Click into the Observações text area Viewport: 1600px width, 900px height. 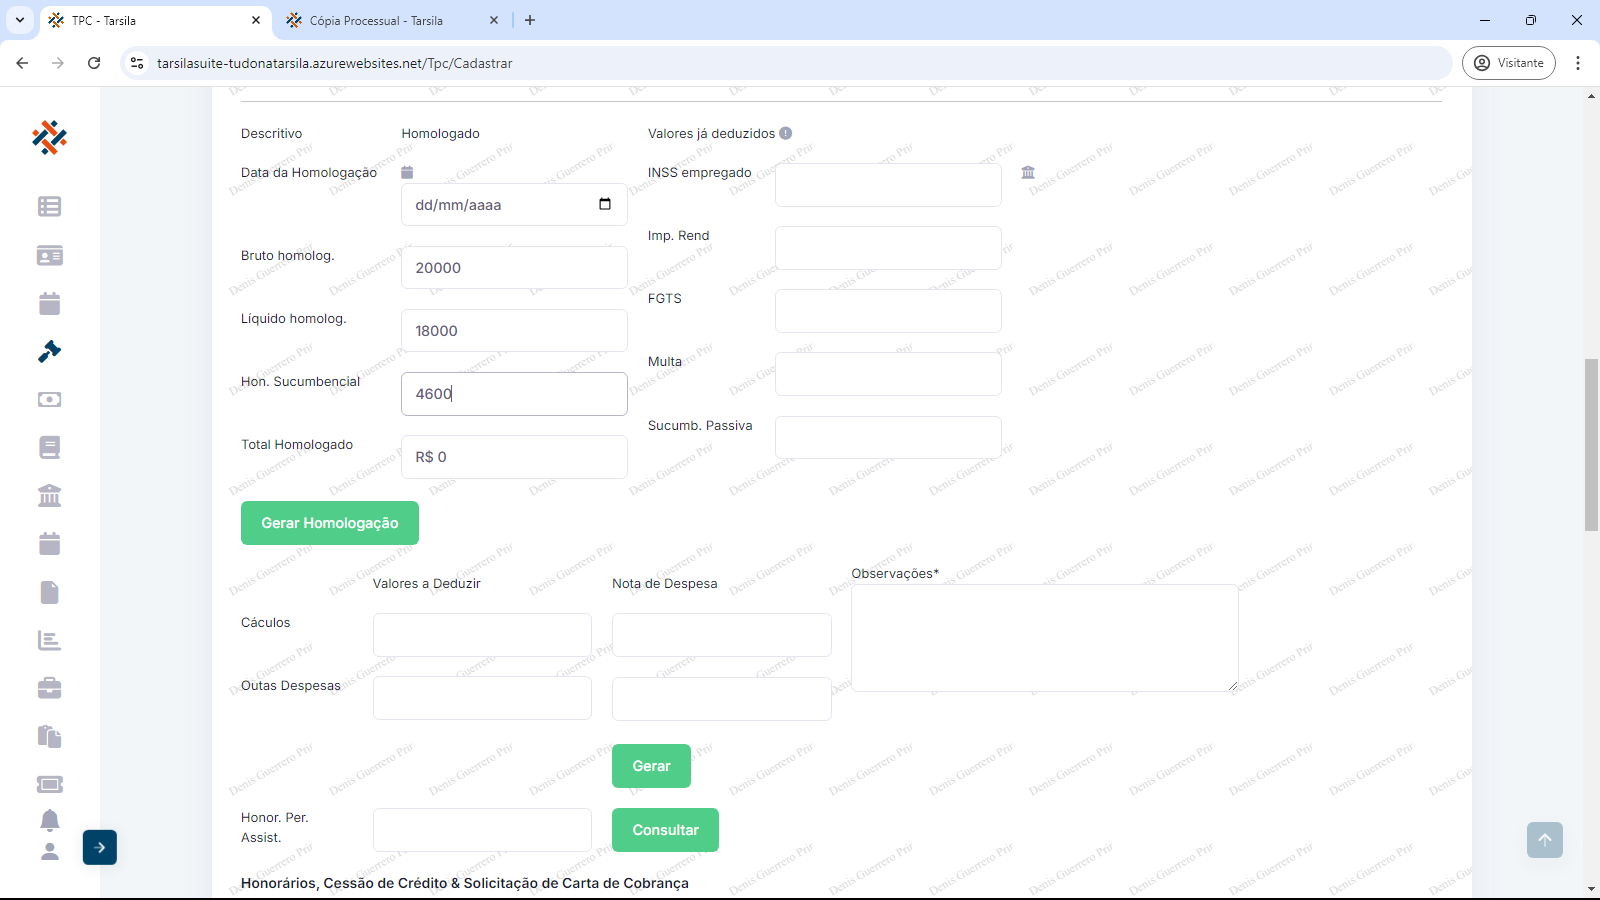click(1044, 638)
